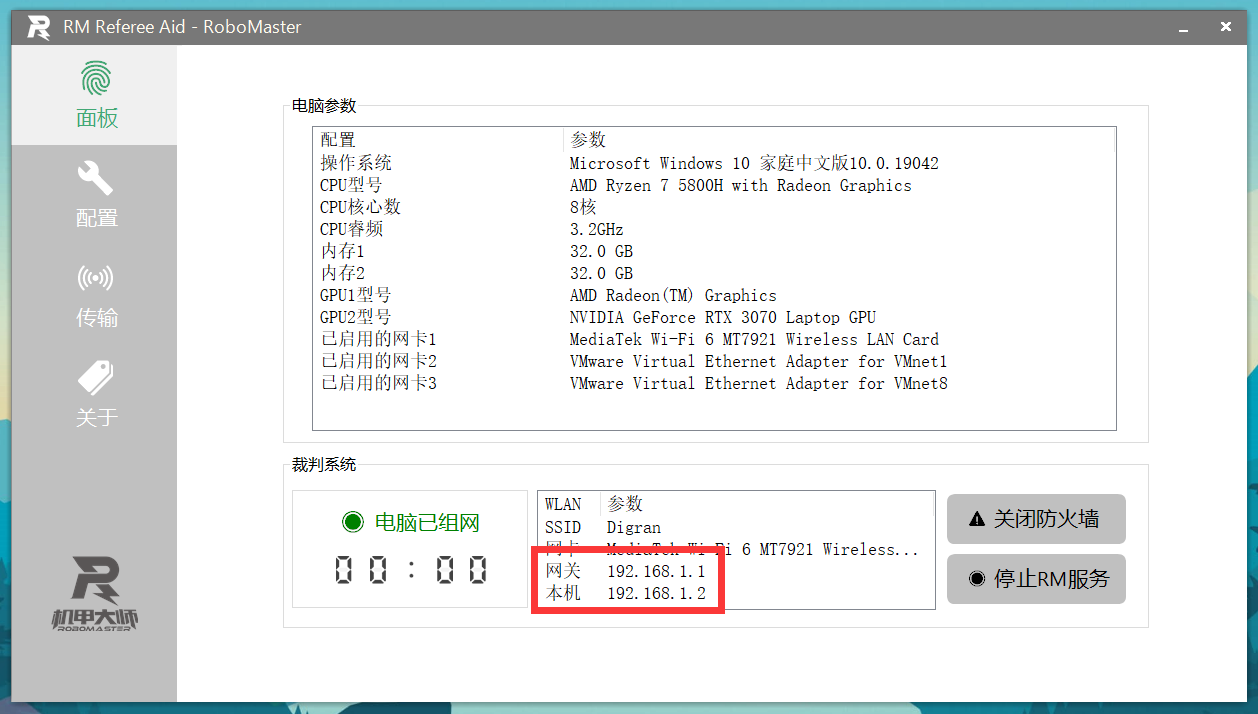Select the 网关 192.168.1.1 row
Image resolution: width=1258 pixels, height=714 pixels.
tap(736, 571)
